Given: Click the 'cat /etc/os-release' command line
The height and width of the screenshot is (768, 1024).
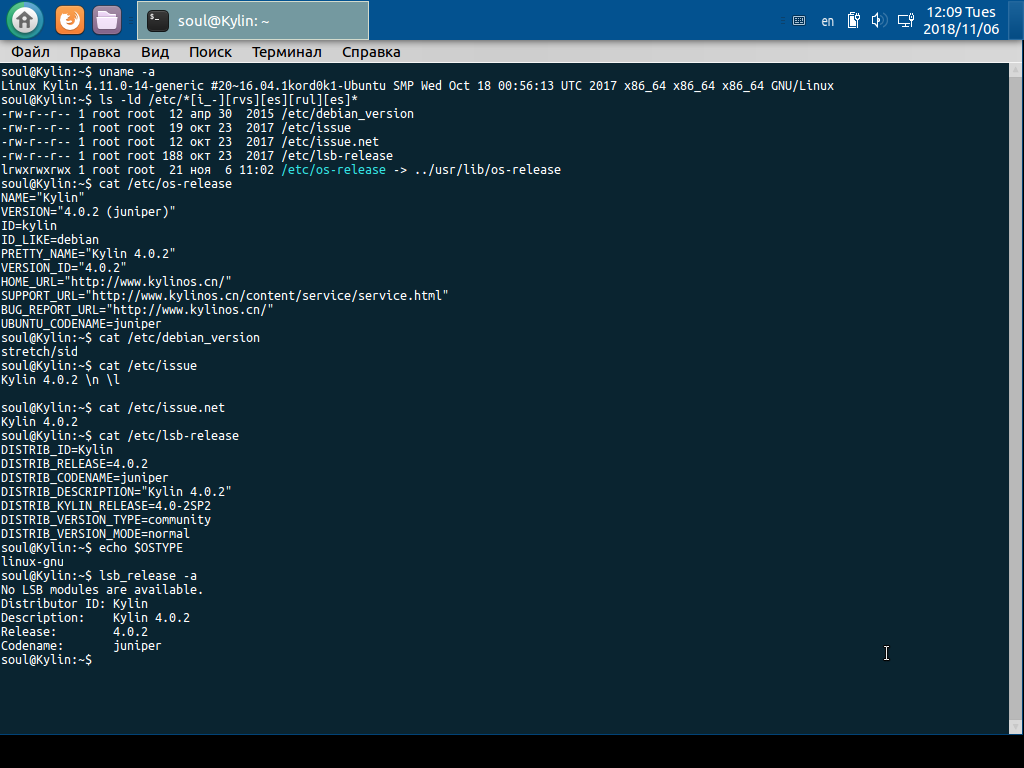Looking at the screenshot, I should (x=116, y=184).
